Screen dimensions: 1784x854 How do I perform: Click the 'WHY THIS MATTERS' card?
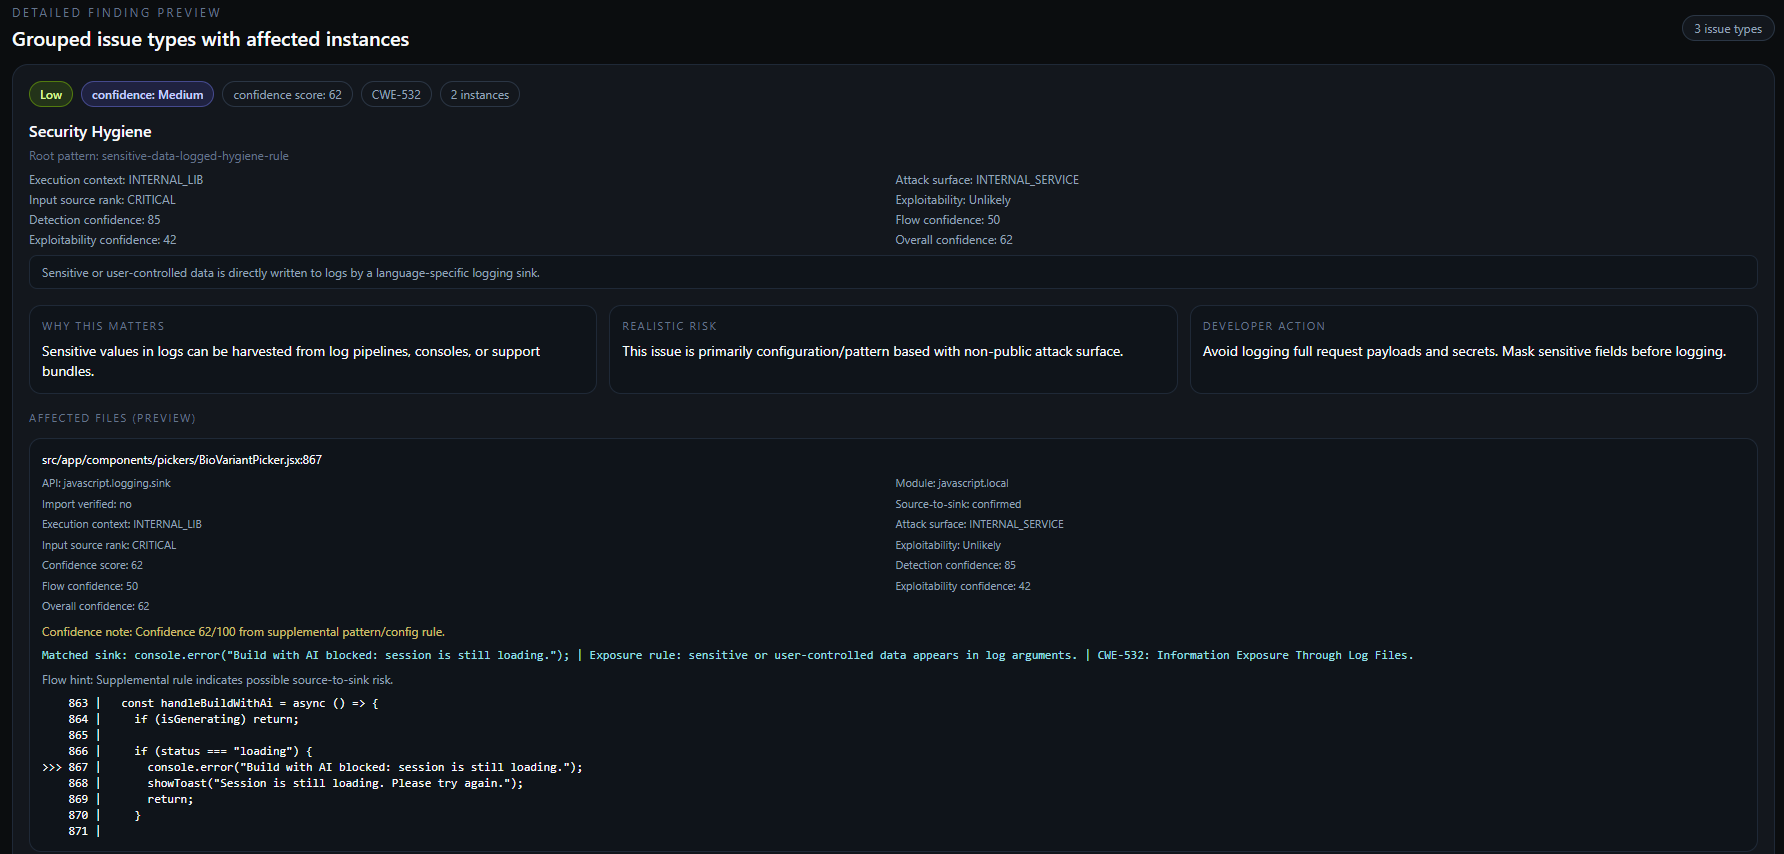pos(313,349)
